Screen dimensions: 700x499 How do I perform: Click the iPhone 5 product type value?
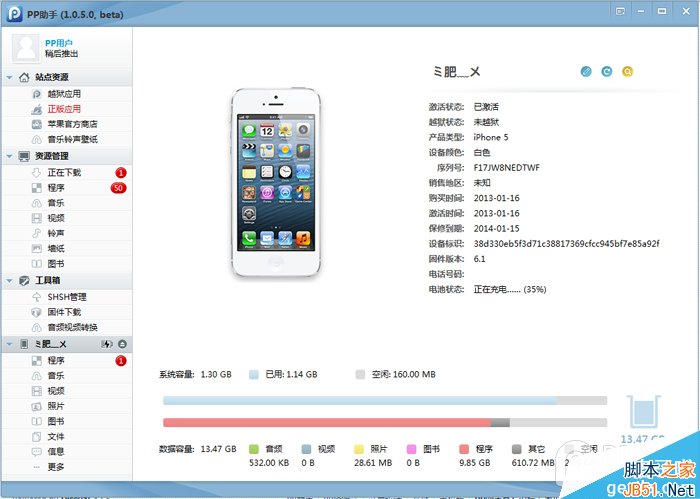tap(491, 137)
